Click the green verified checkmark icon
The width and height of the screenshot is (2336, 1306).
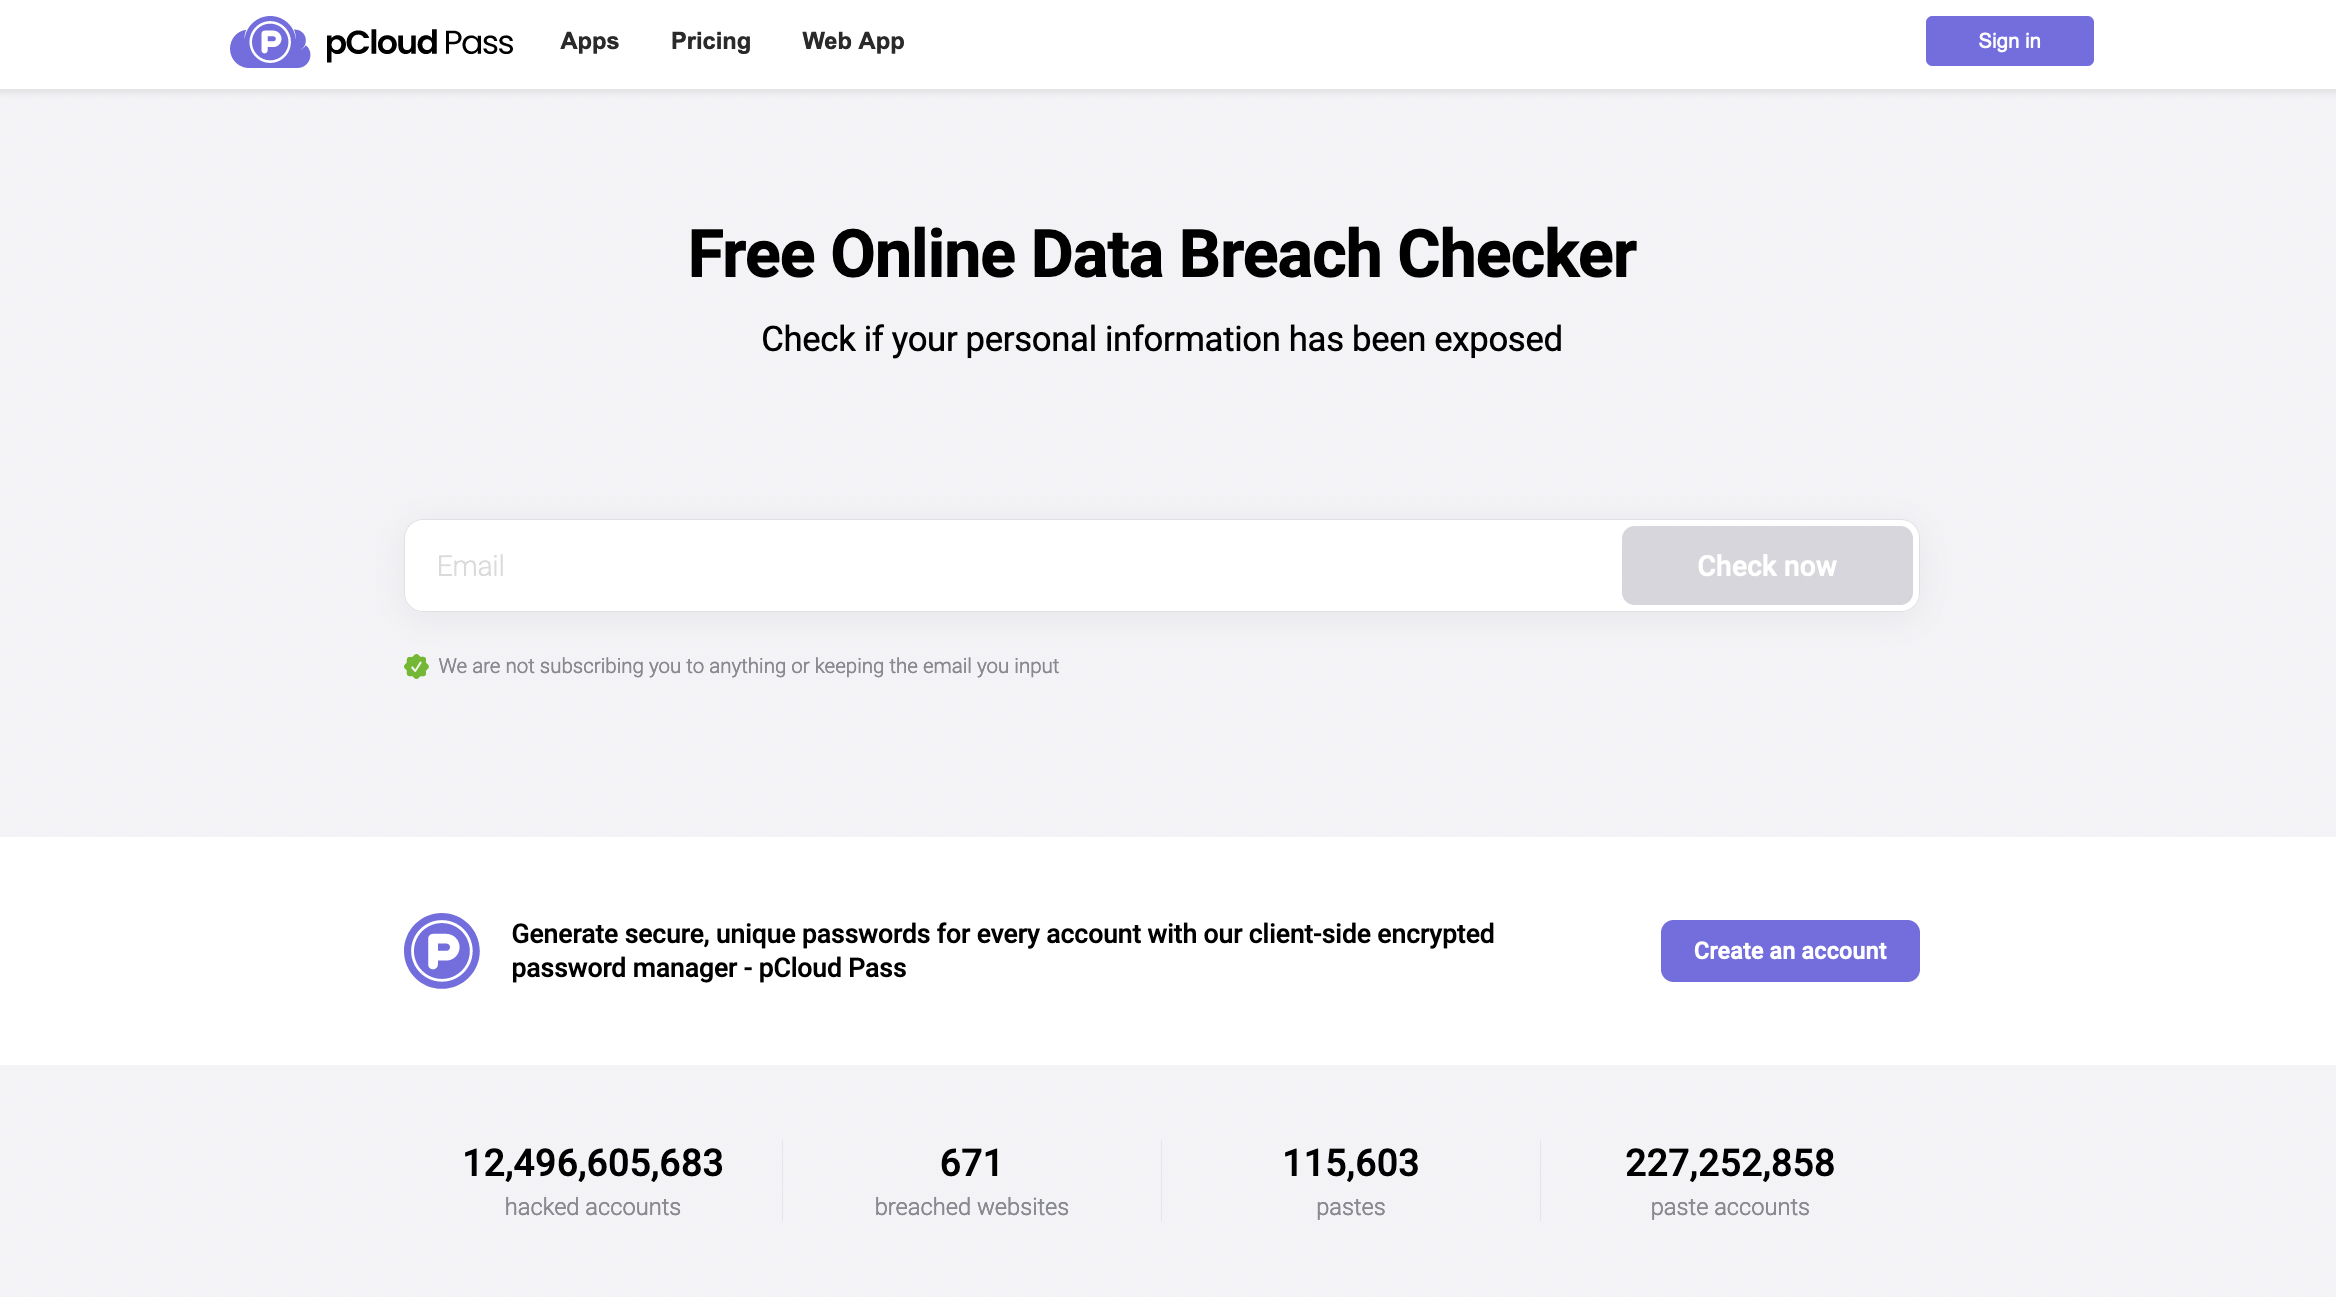(415, 665)
